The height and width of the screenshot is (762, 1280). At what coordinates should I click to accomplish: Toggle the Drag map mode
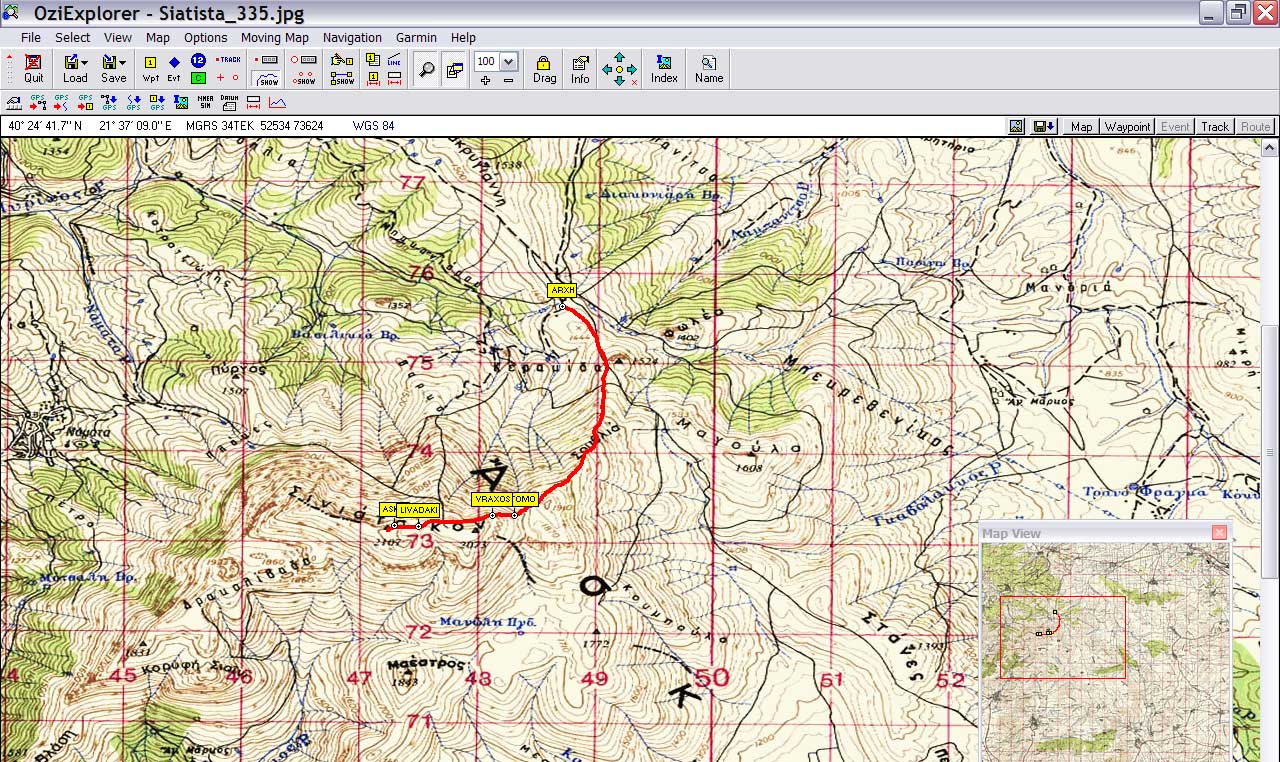coord(544,68)
